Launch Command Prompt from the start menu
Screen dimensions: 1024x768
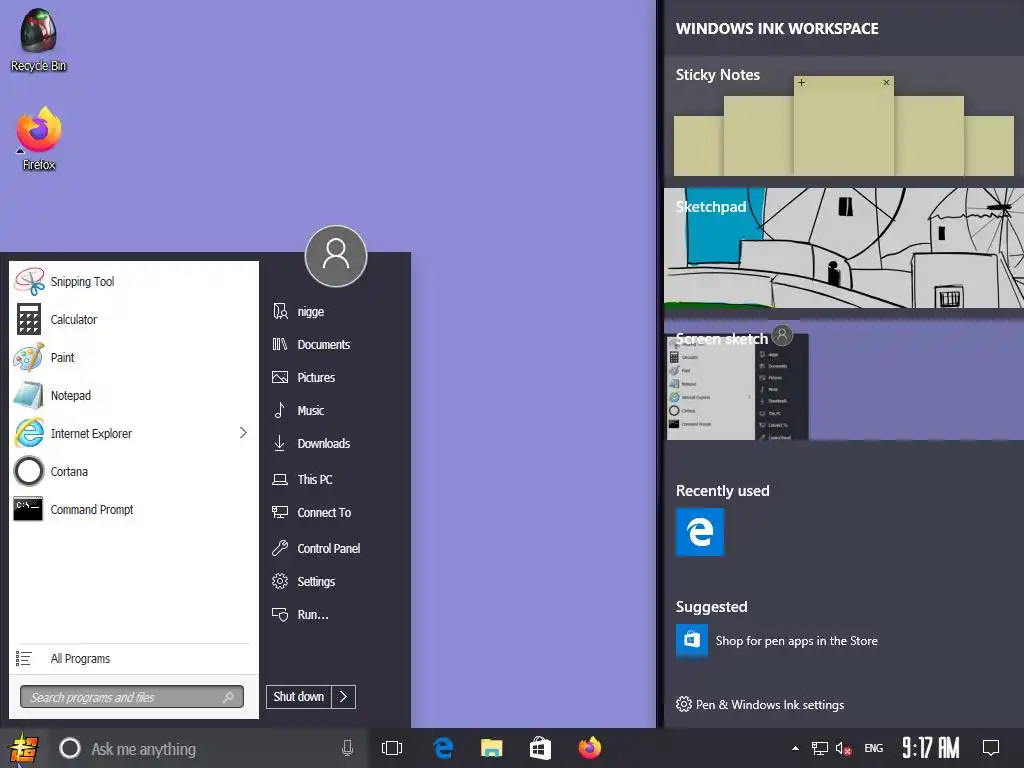tap(134, 509)
